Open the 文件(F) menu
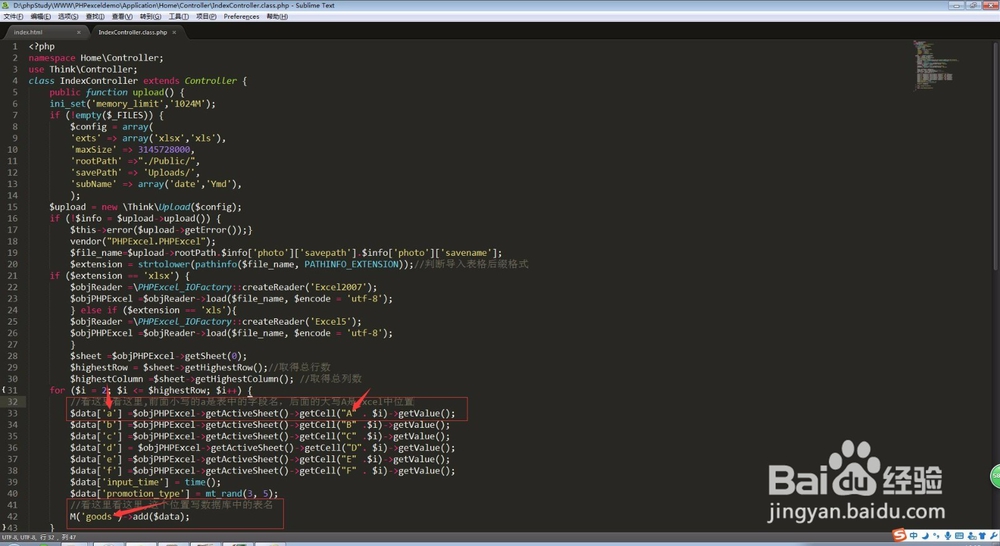1000x546 pixels. (x=13, y=17)
